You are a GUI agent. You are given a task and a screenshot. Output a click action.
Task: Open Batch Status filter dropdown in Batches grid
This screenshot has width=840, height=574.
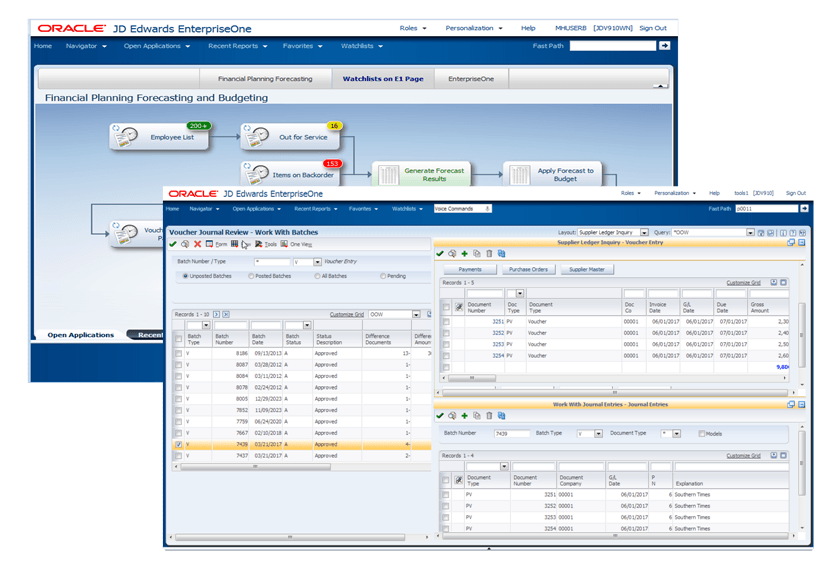[x=307, y=325]
